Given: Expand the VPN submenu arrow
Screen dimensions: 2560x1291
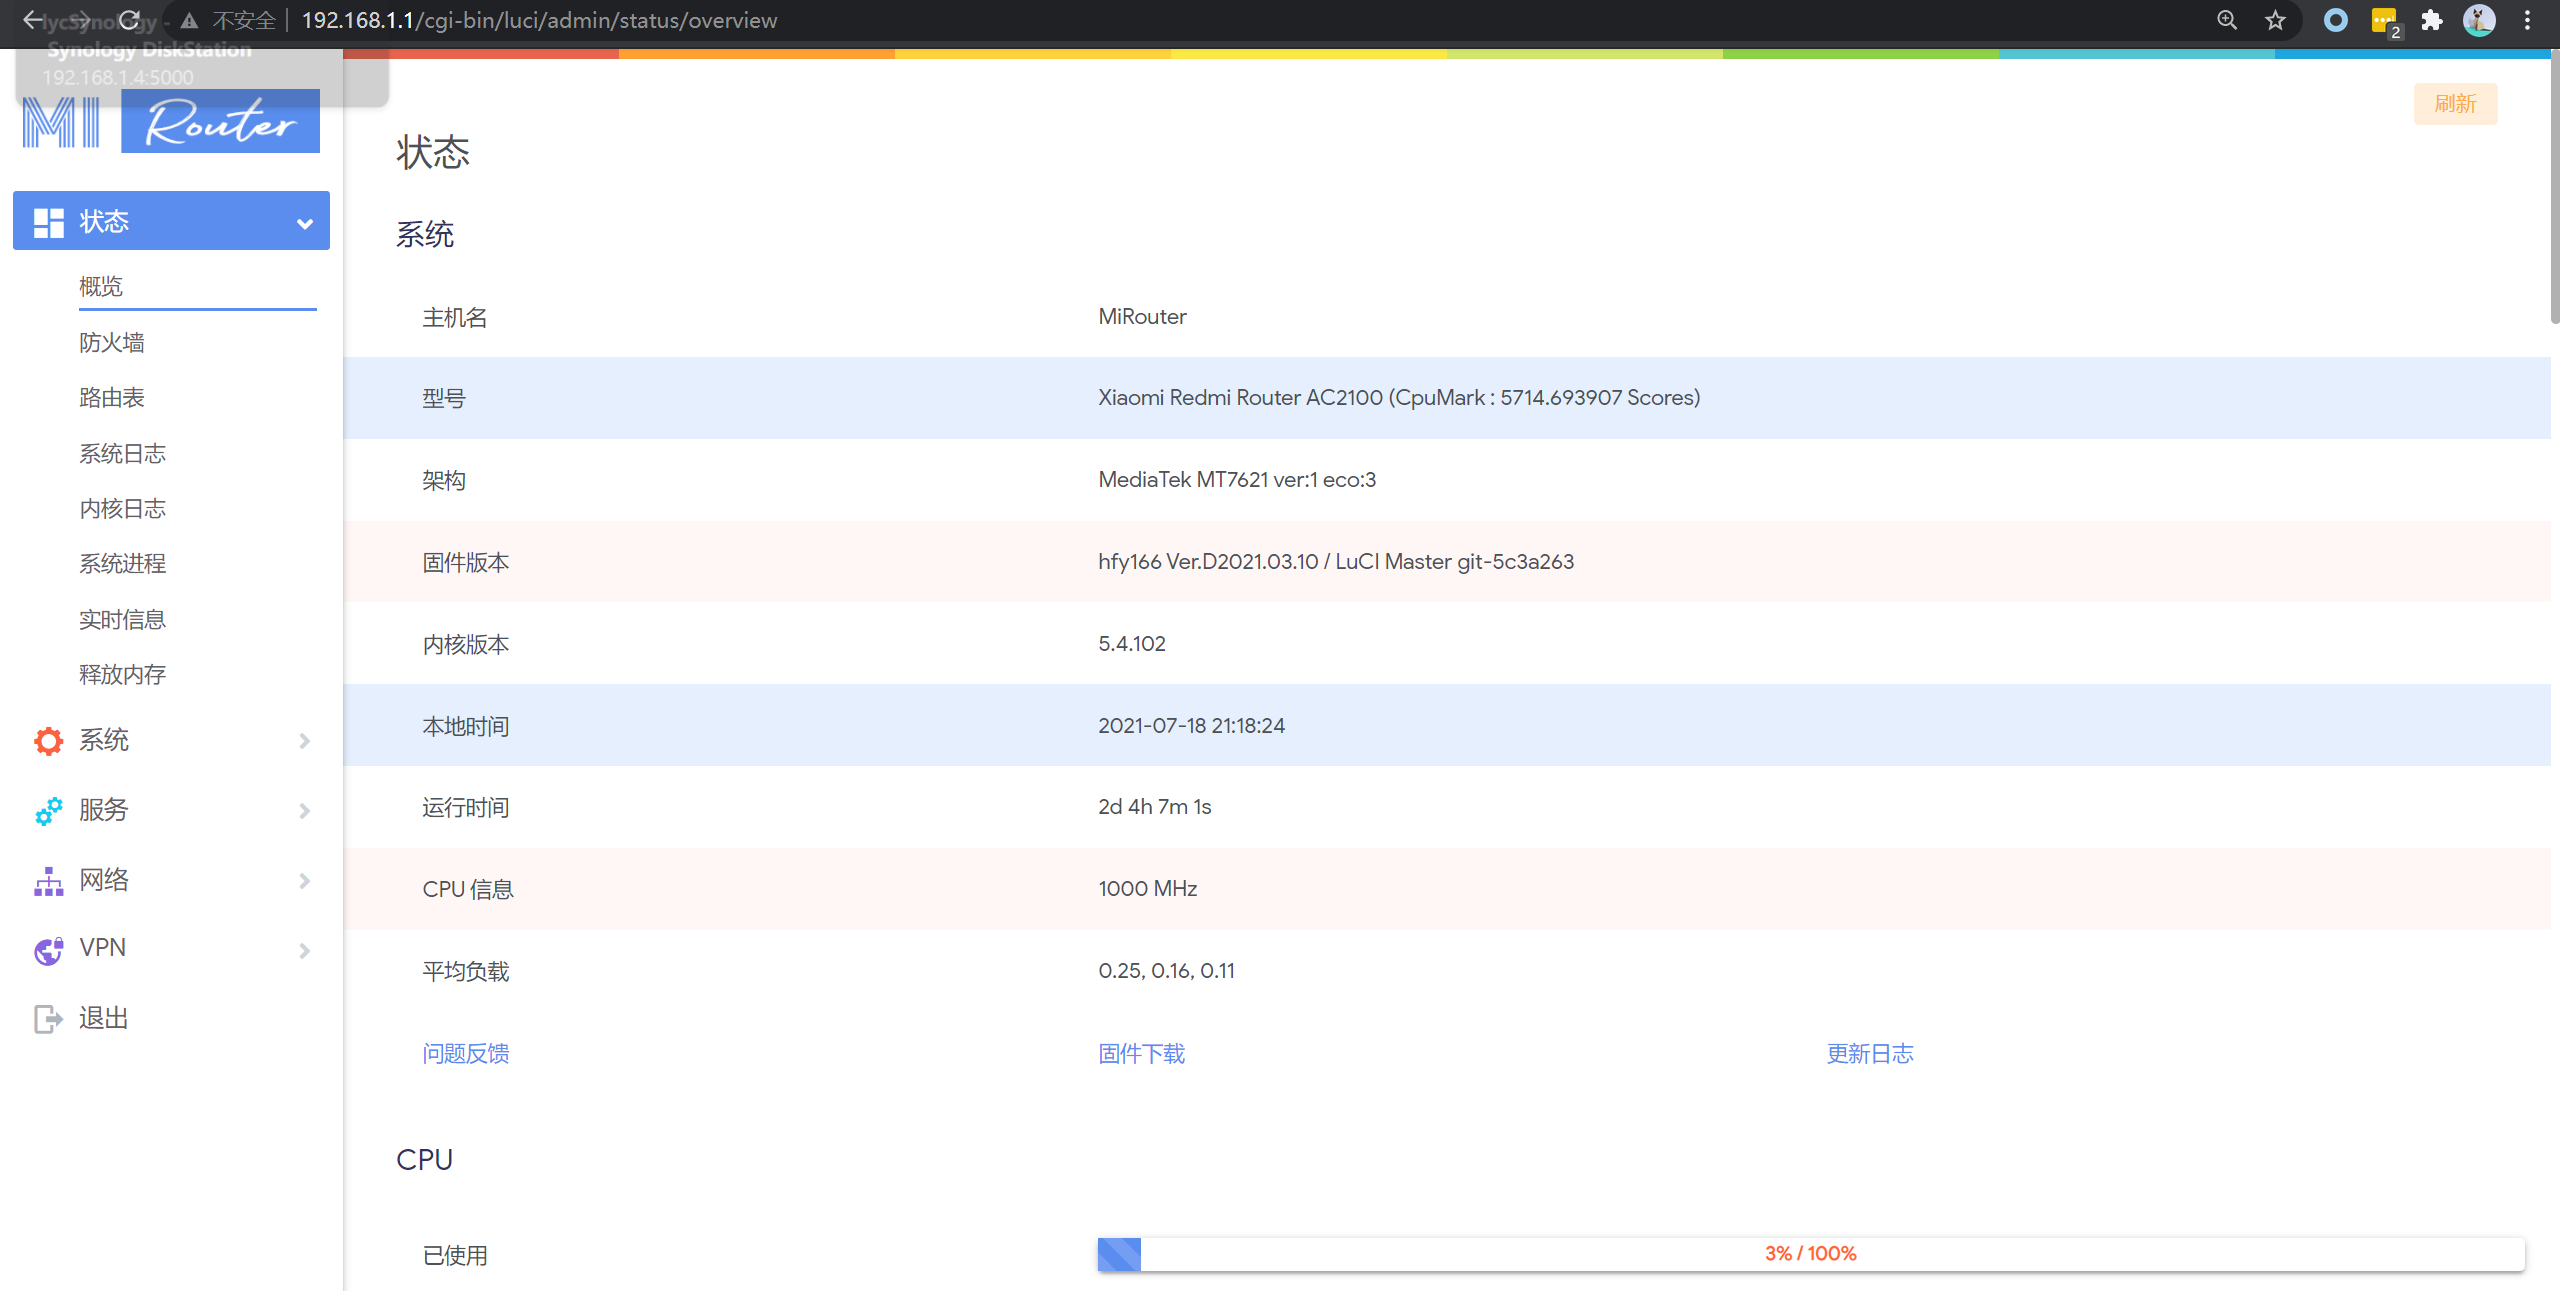Looking at the screenshot, I should [x=304, y=950].
